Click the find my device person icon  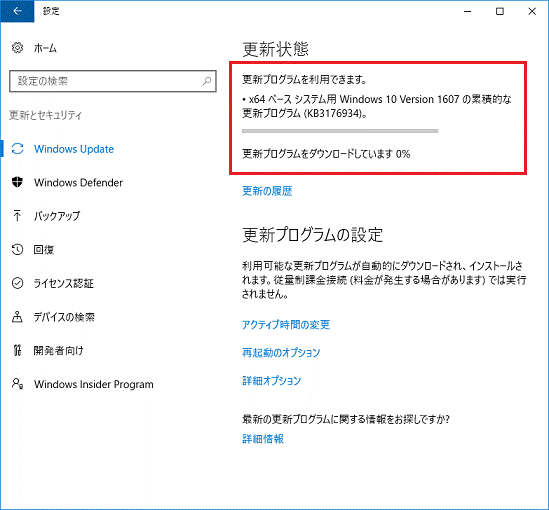17,317
